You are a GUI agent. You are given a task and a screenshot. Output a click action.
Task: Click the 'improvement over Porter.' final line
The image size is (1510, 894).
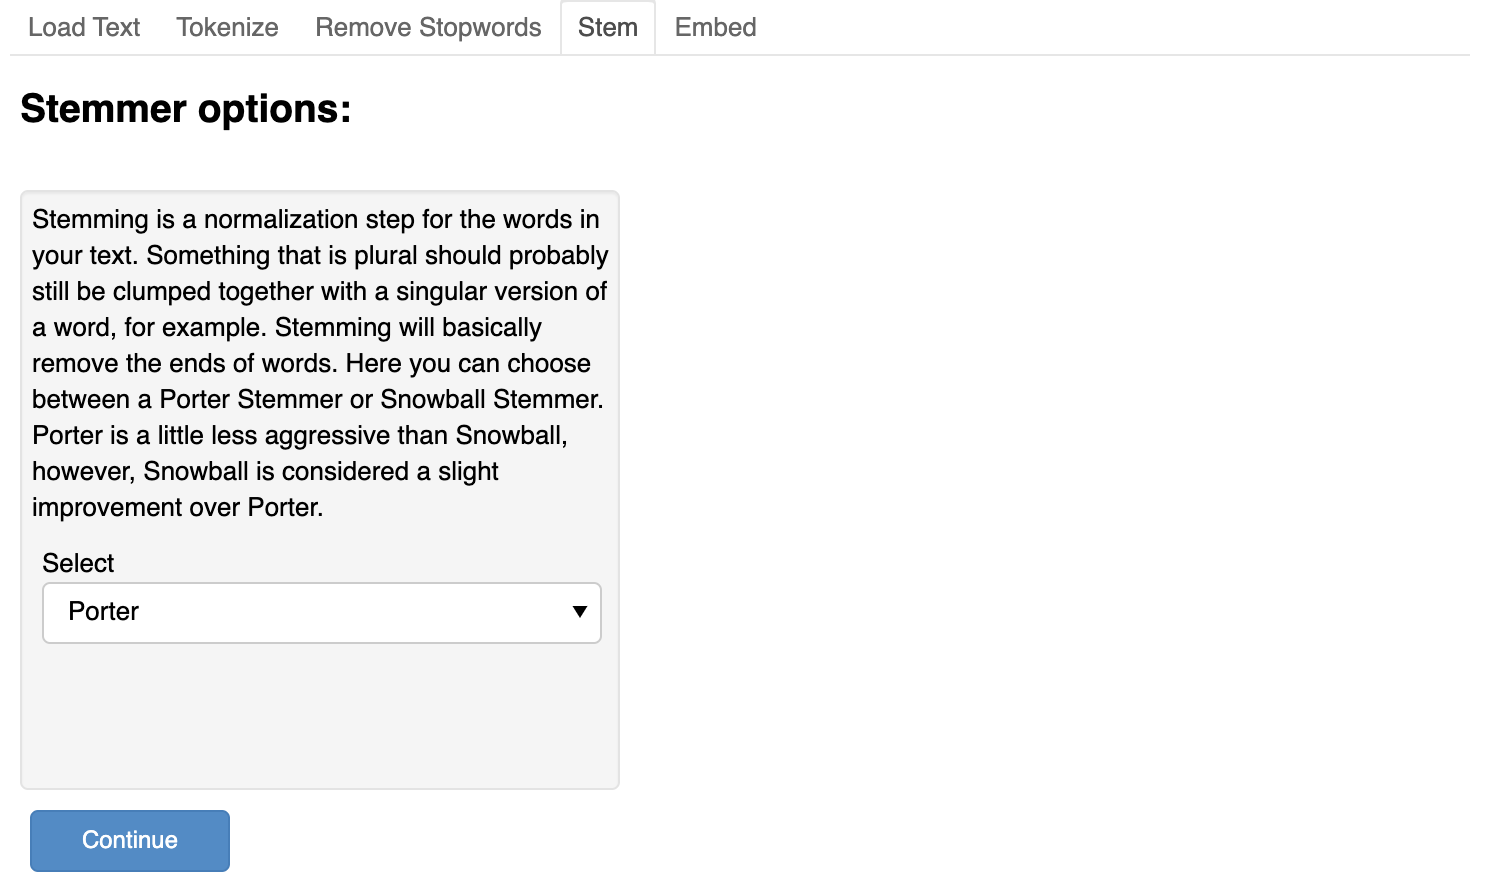pos(178,508)
